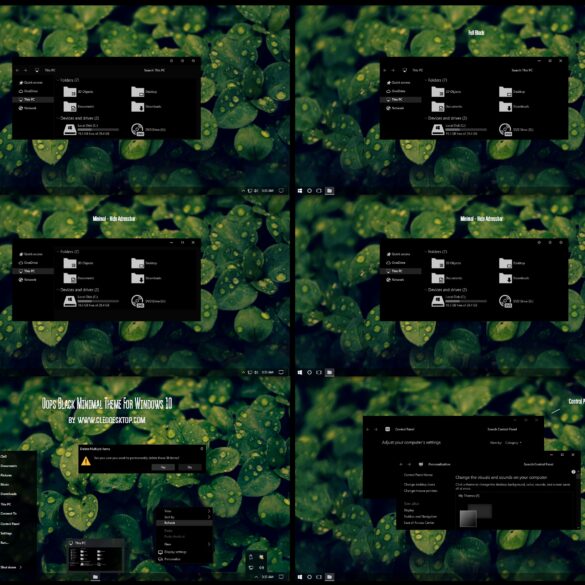Open Control Panel from the Start menu
Viewport: 585px width, 585px height.
[10, 524]
